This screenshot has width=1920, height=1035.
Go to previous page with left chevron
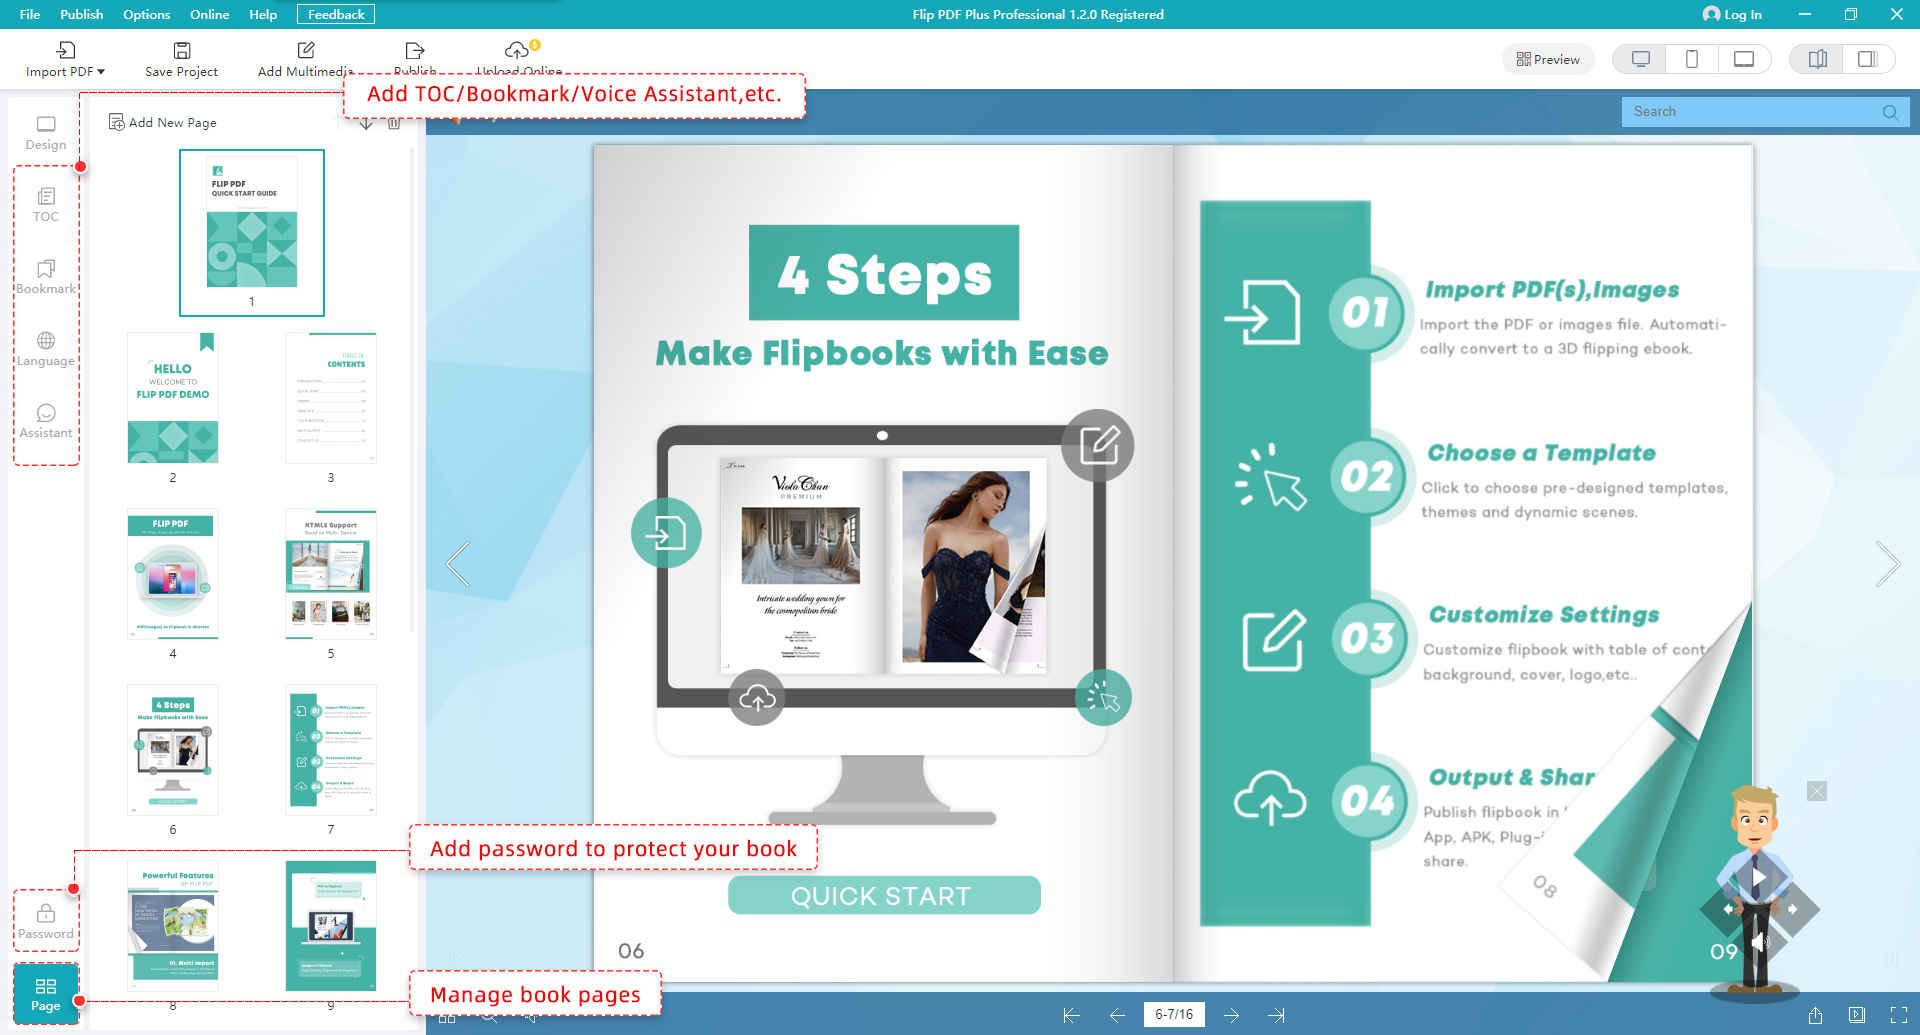[x=458, y=564]
